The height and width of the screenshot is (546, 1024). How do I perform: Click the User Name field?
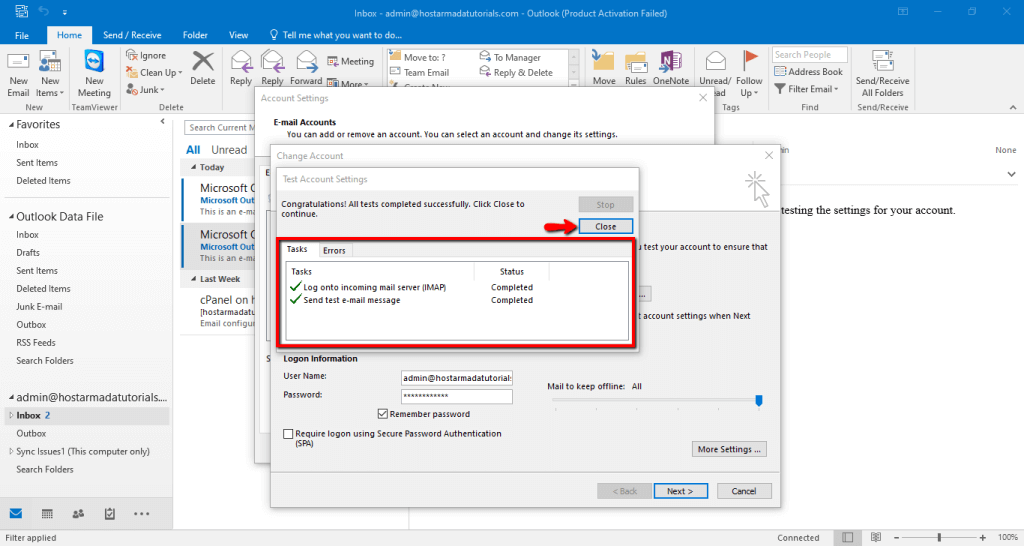456,378
